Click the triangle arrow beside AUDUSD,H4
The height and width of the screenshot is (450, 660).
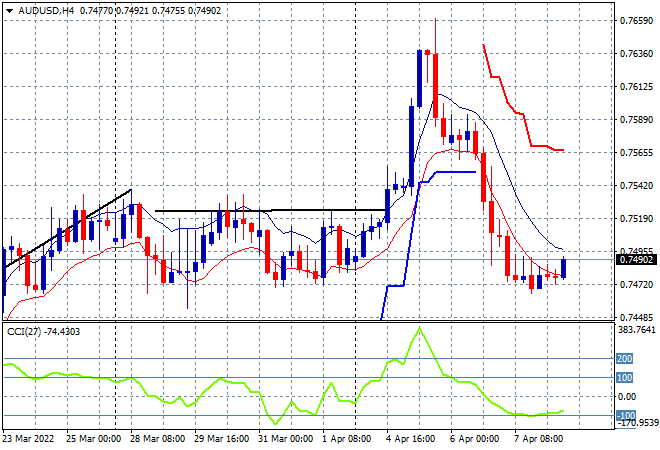coord(9,8)
